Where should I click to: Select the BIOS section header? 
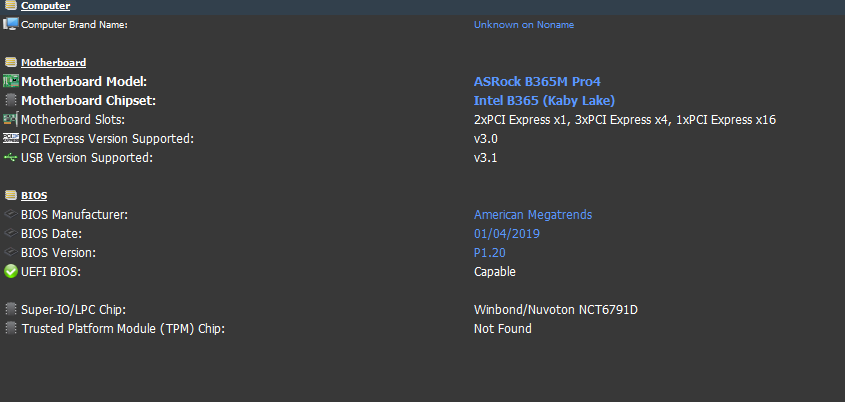pyautogui.click(x=34, y=195)
